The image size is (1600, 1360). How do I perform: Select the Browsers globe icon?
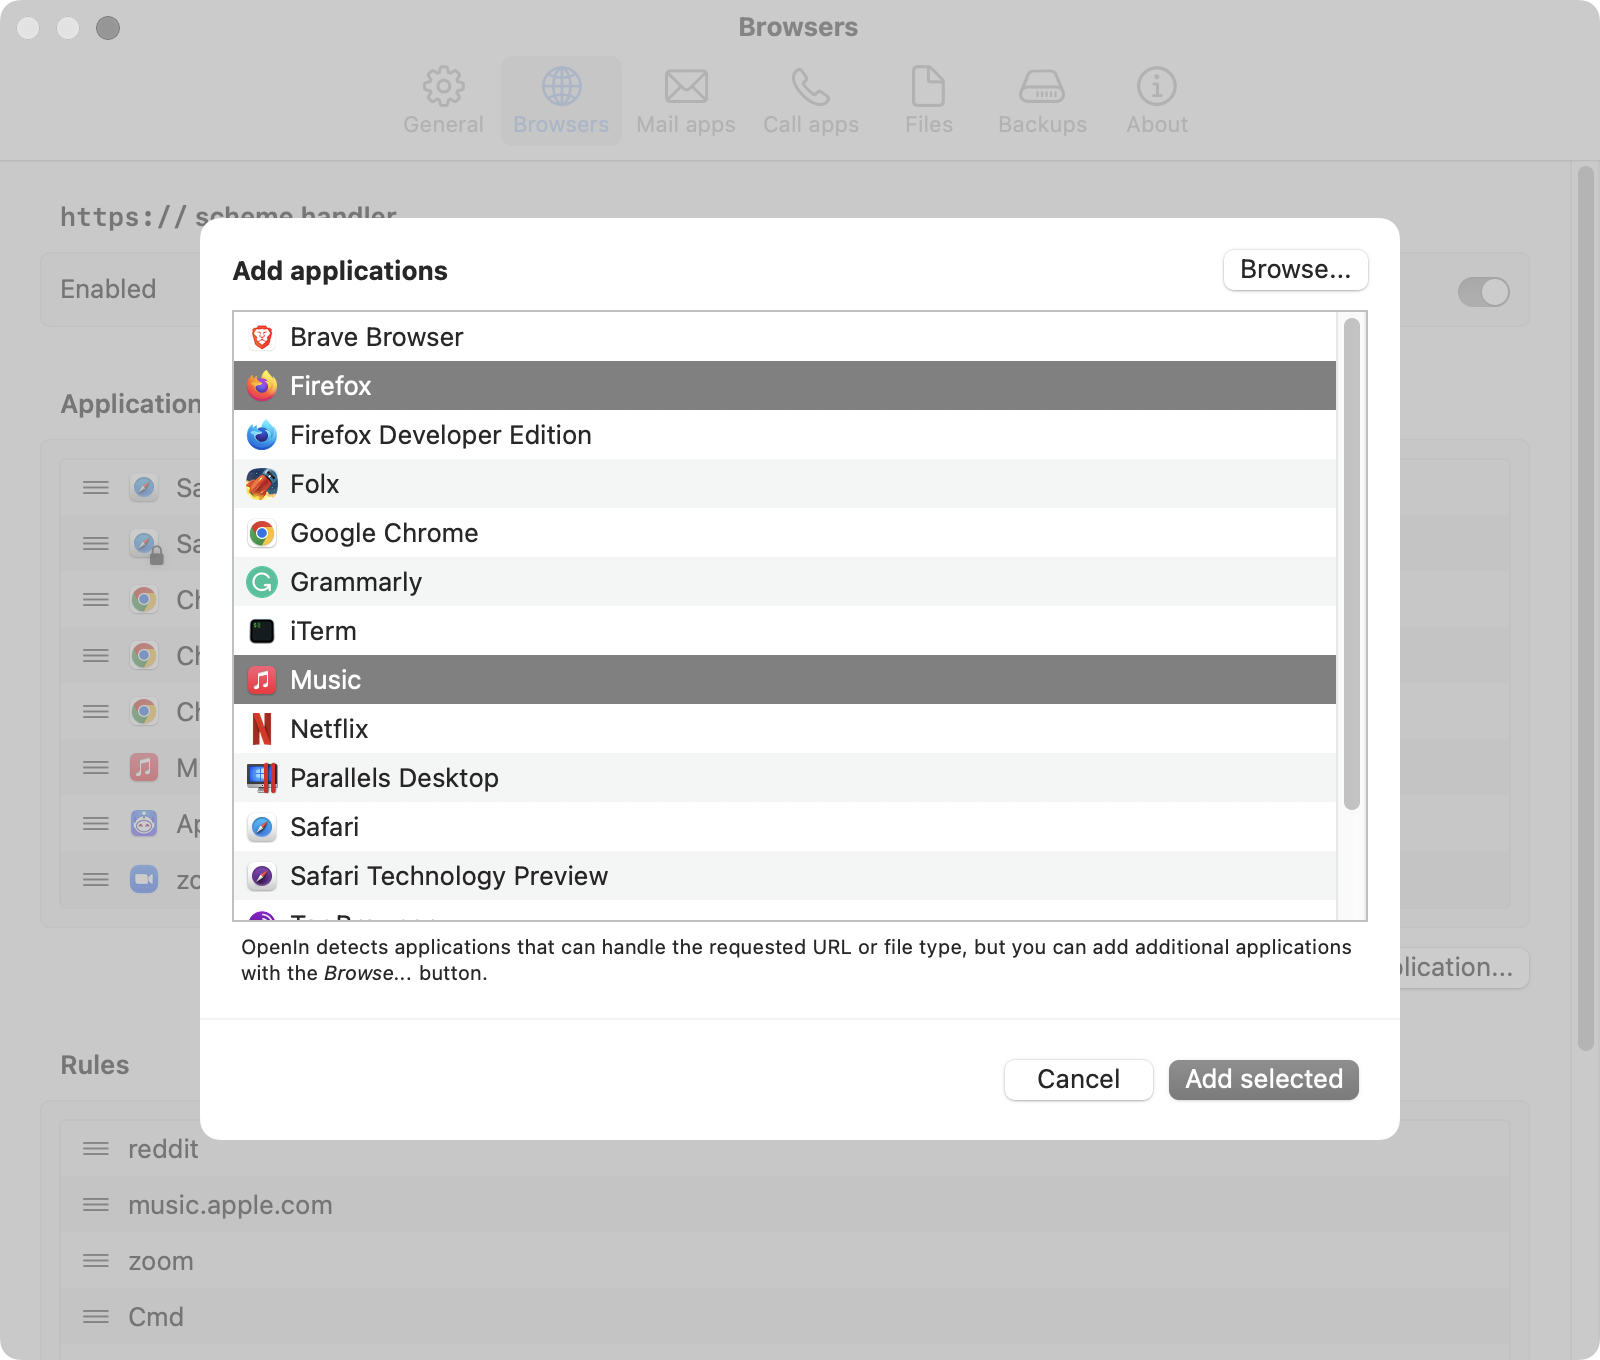pyautogui.click(x=561, y=86)
